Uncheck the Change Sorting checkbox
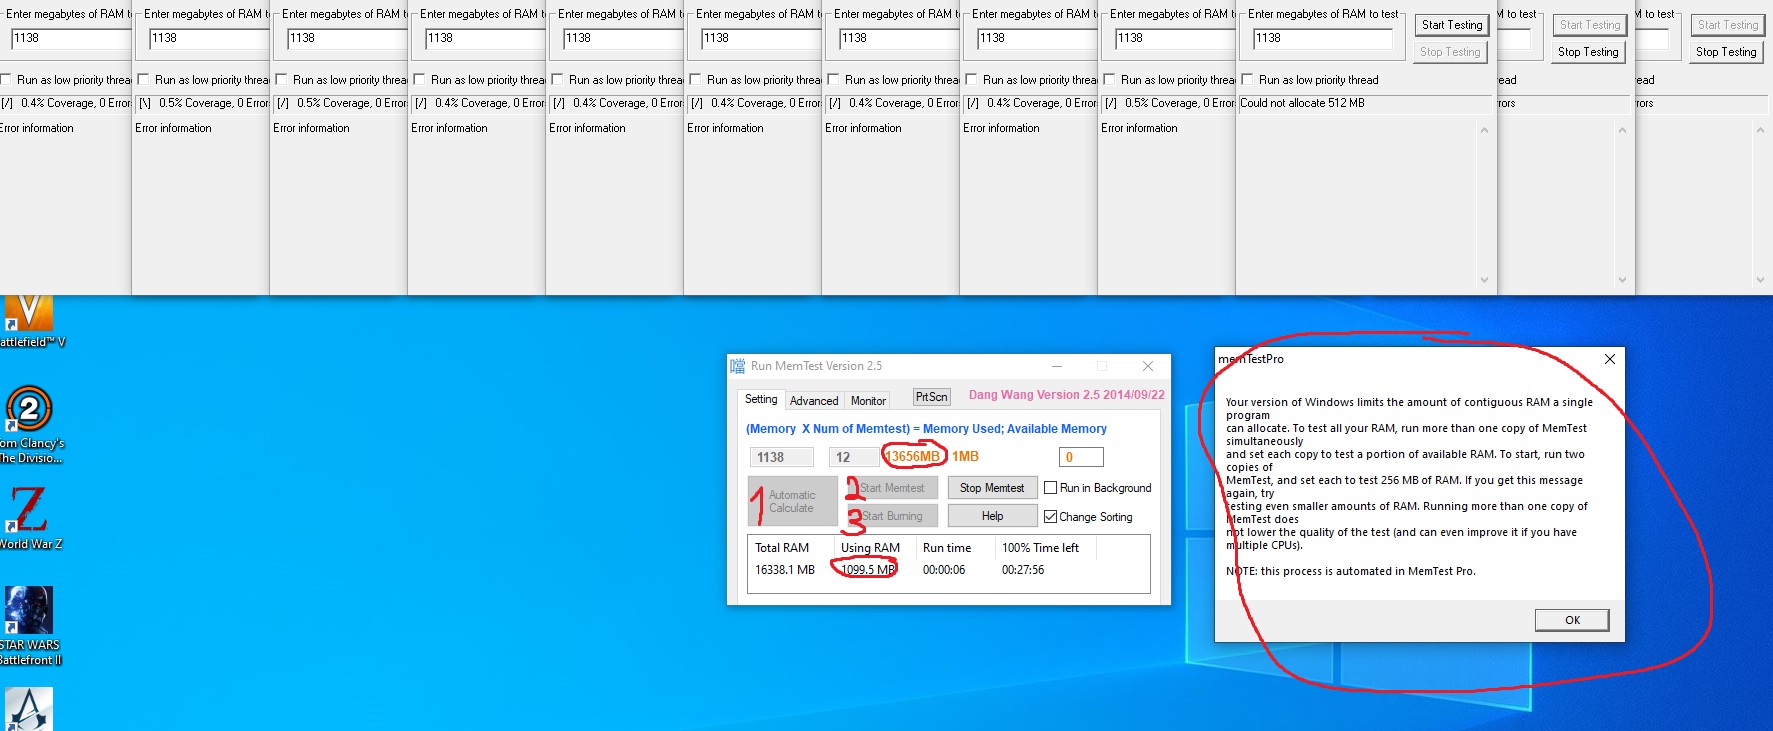Screen dimensions: 1773x731 [1050, 517]
